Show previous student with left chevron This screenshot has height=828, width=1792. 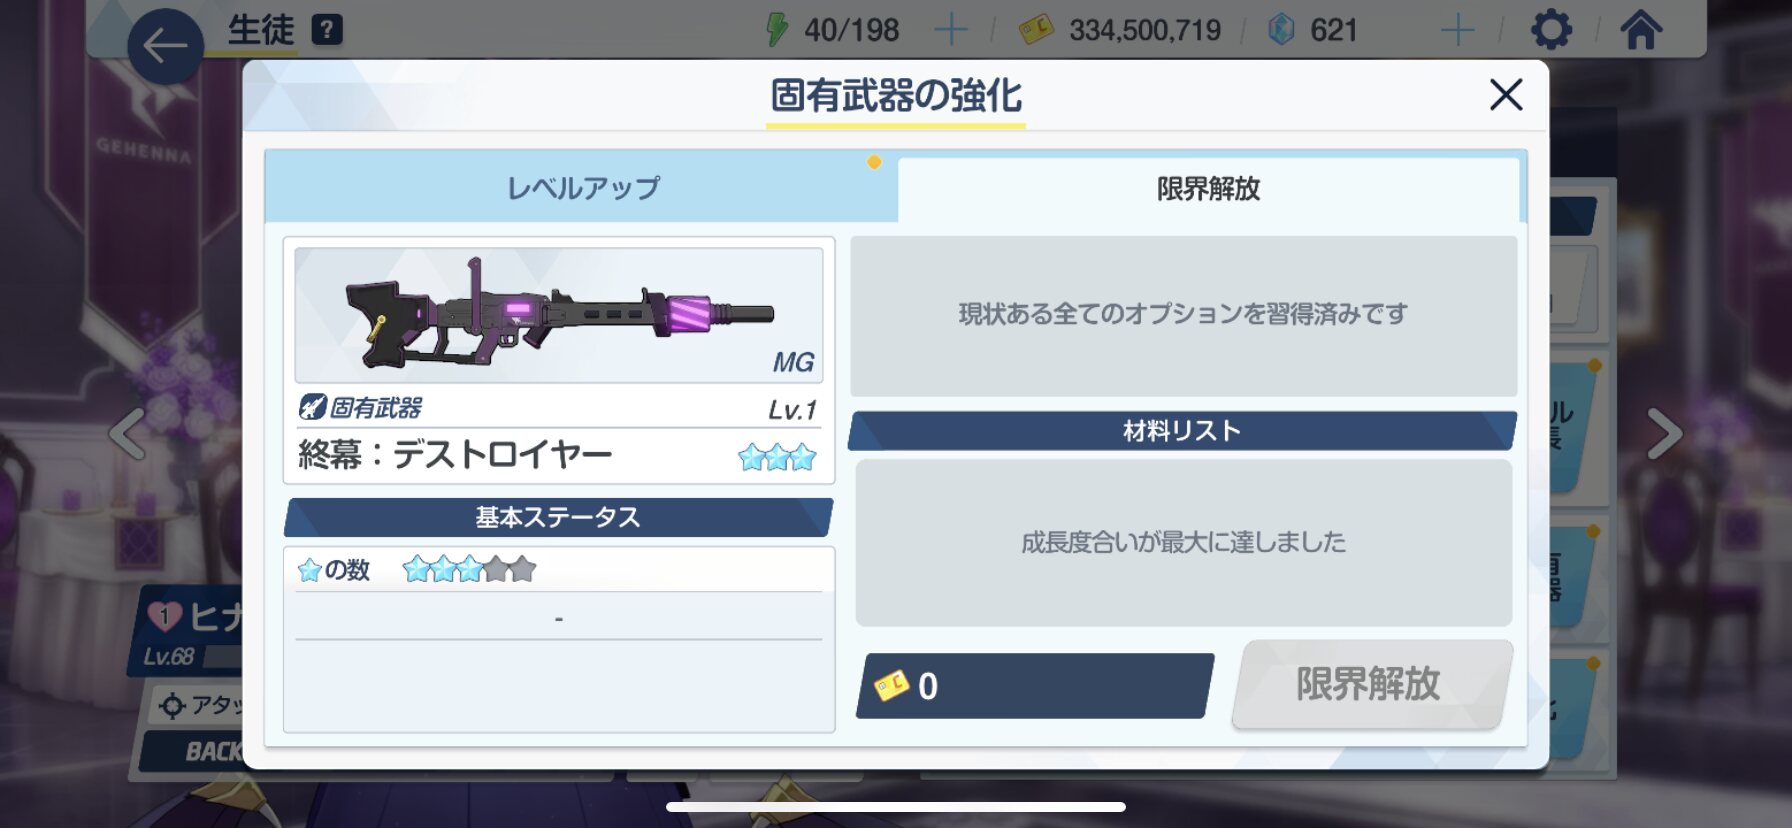coord(128,434)
